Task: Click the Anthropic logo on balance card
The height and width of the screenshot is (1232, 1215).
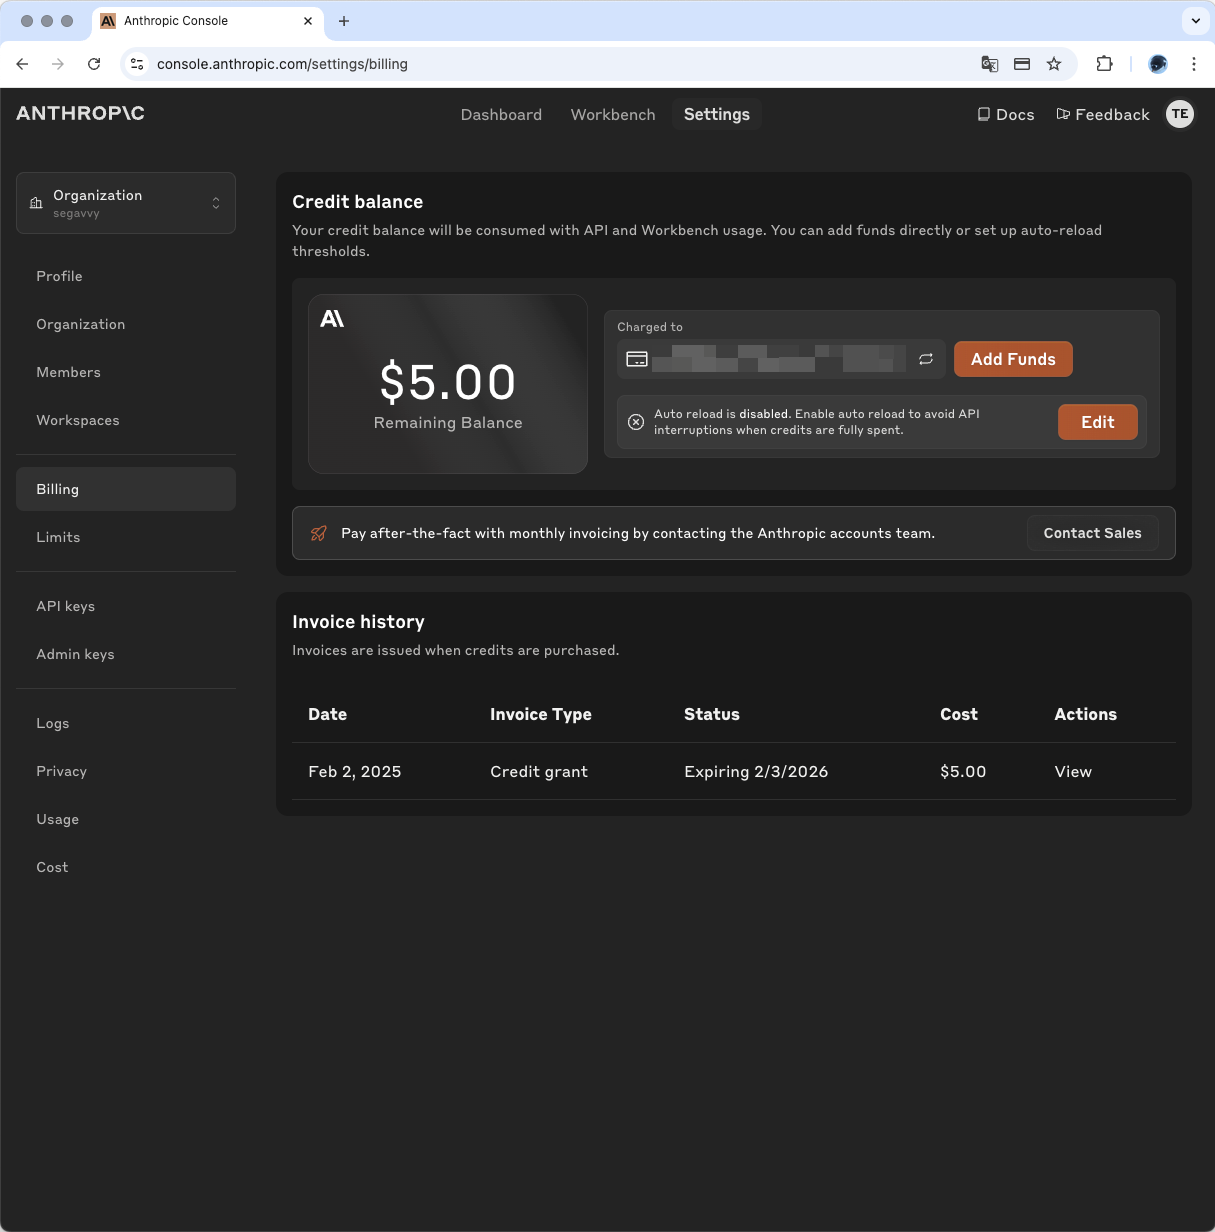Action: tap(332, 319)
